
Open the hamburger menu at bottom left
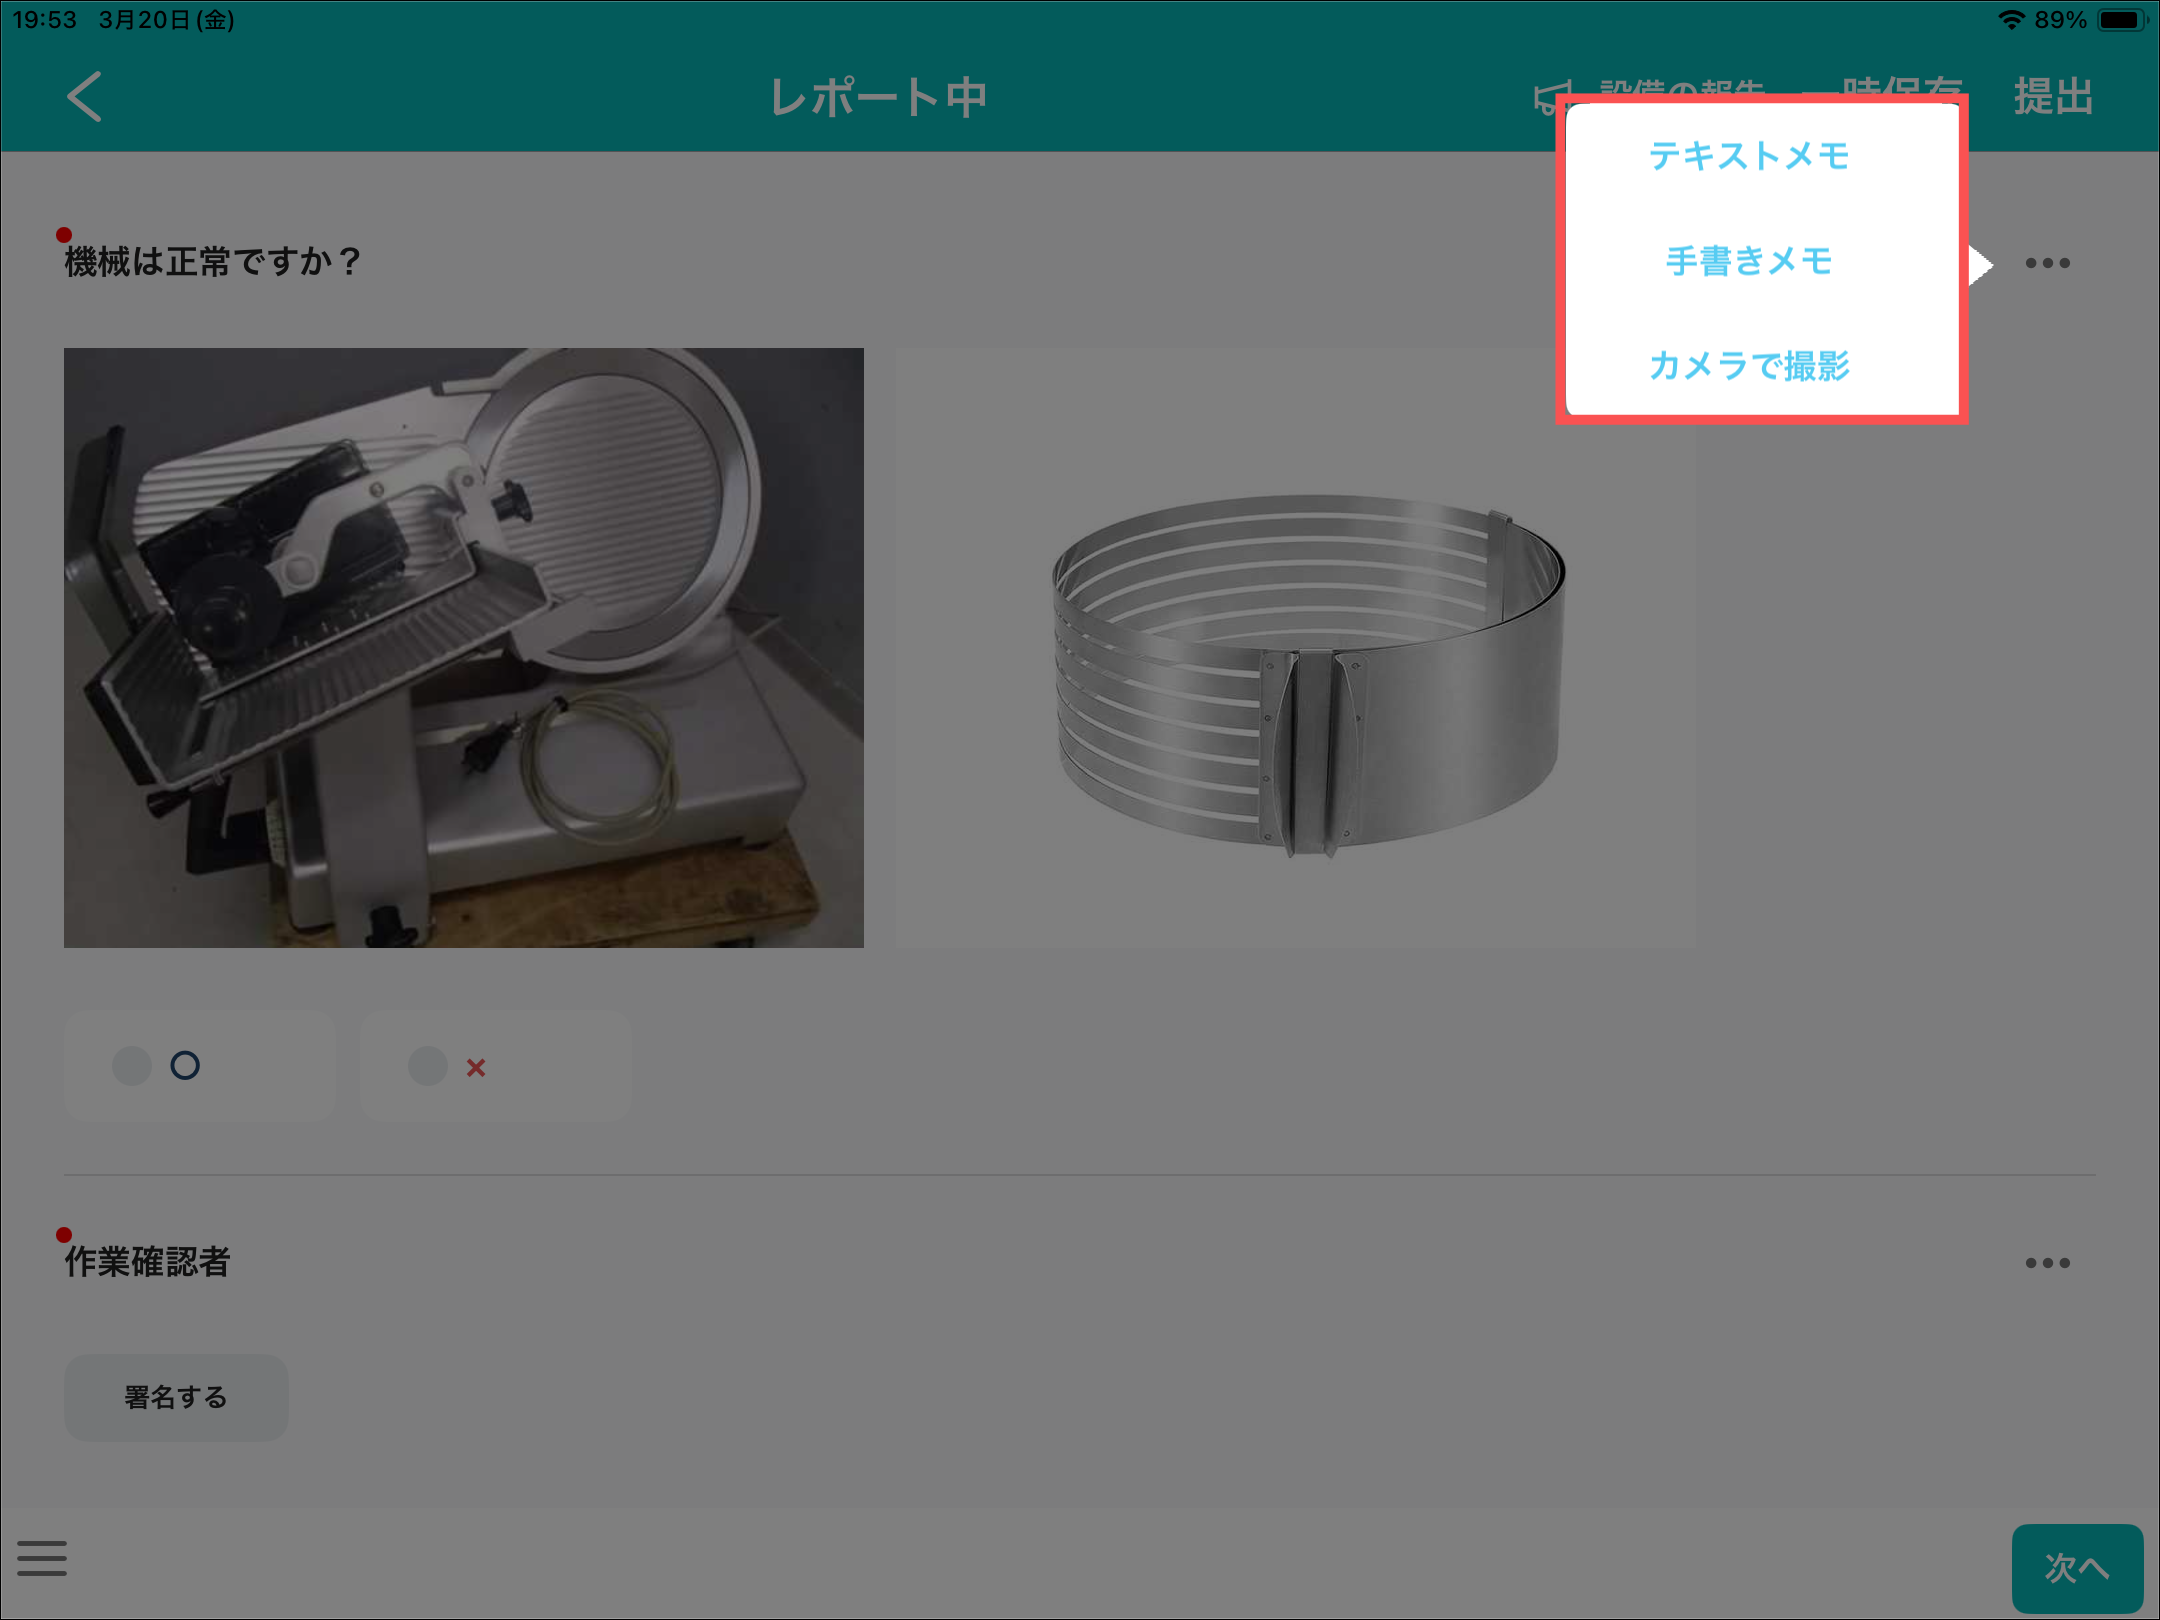[x=42, y=1558]
